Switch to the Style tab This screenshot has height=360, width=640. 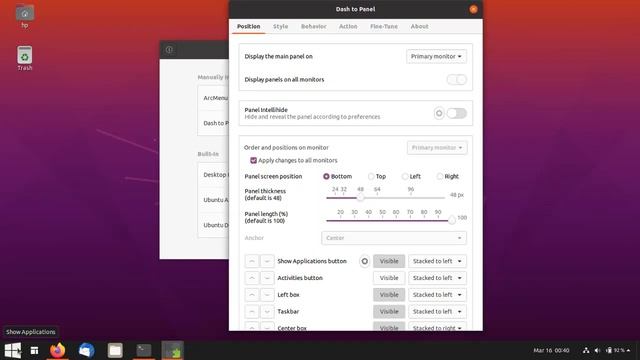[x=280, y=26]
